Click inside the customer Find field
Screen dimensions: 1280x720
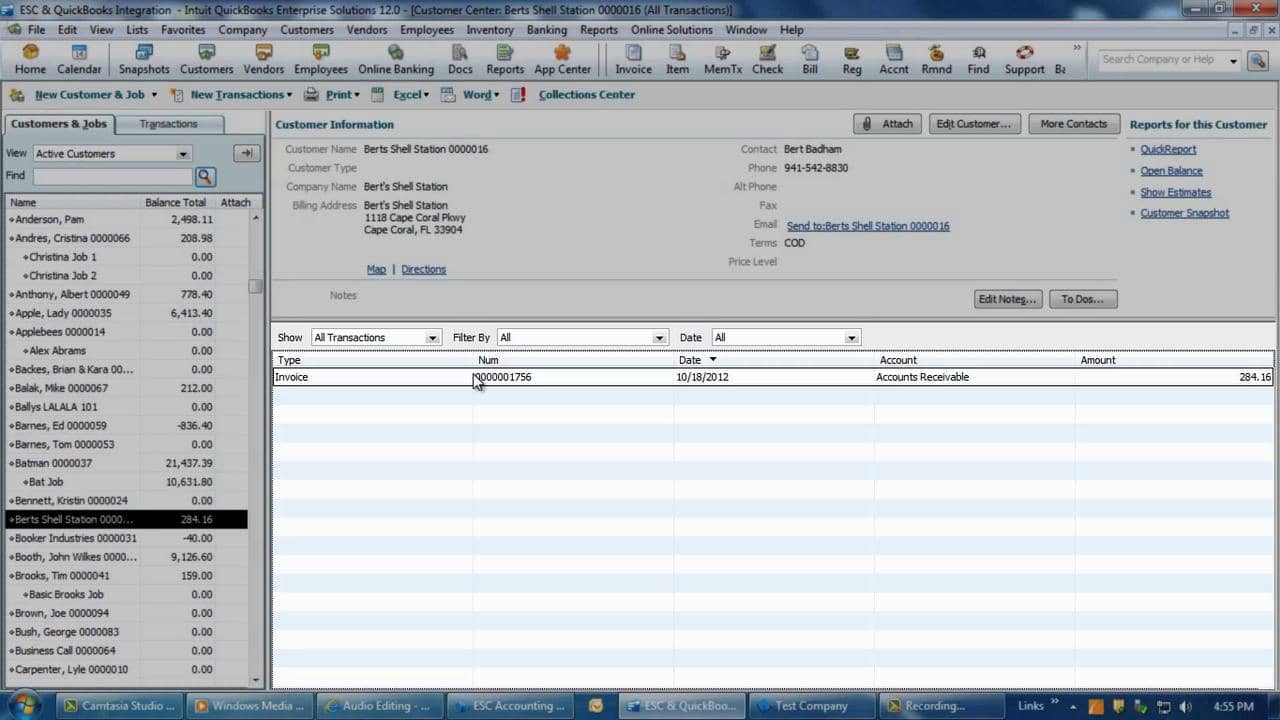point(112,176)
